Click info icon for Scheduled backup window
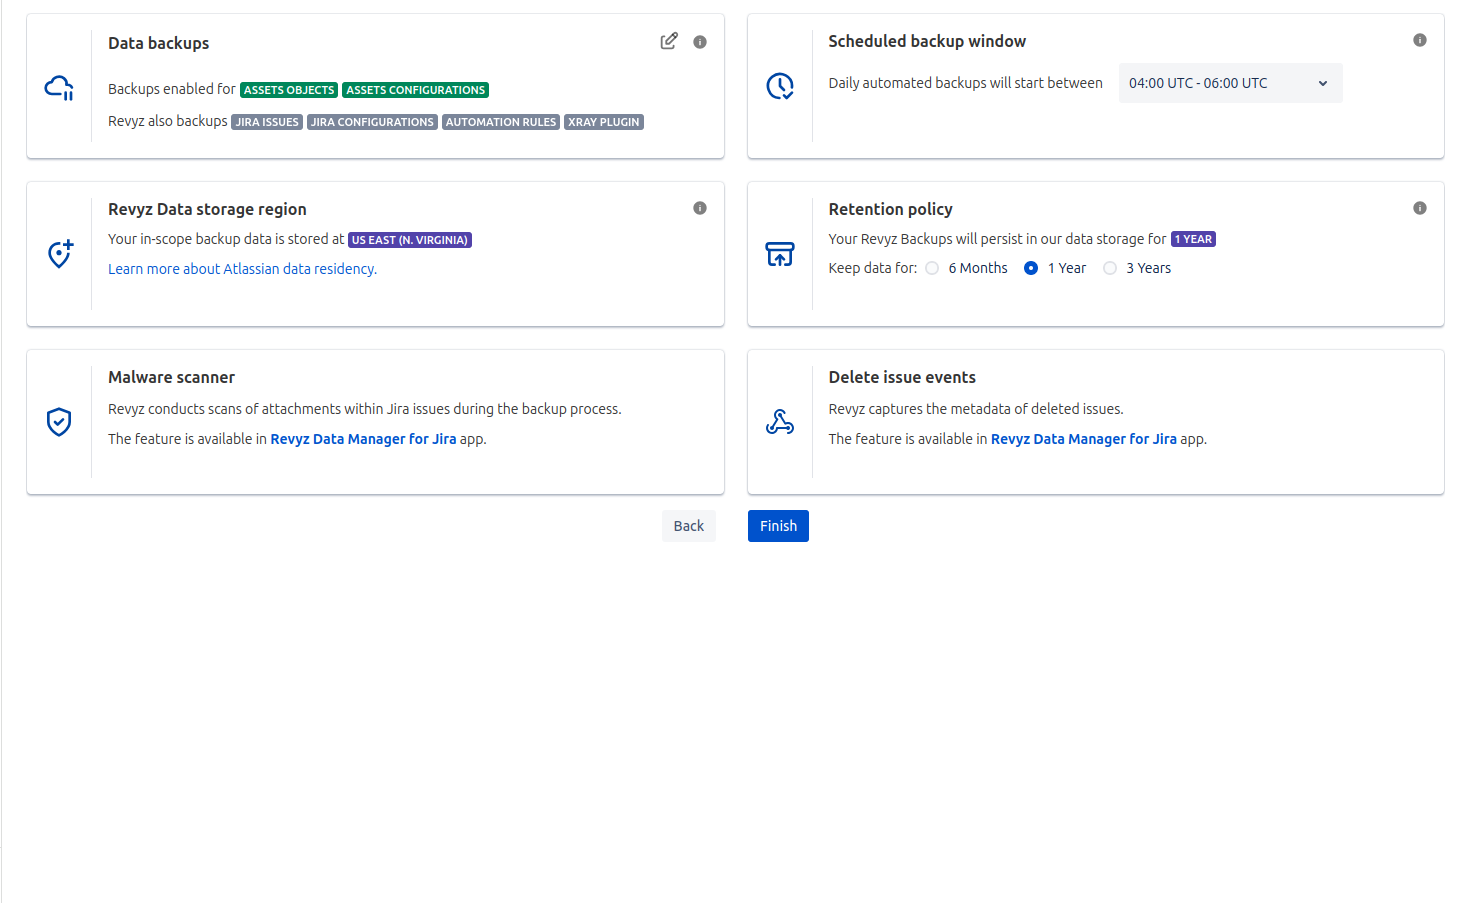This screenshot has height=903, width=1466. click(x=1419, y=40)
